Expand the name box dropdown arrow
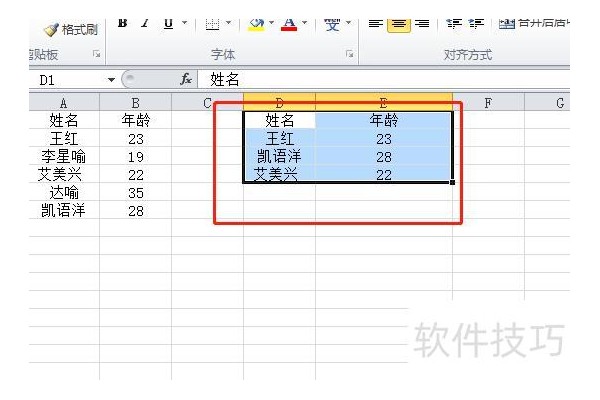600x400 pixels. pos(111,80)
